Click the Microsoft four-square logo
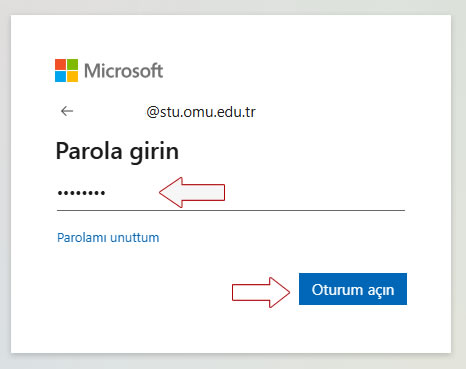466x369 pixels. [x=66, y=70]
